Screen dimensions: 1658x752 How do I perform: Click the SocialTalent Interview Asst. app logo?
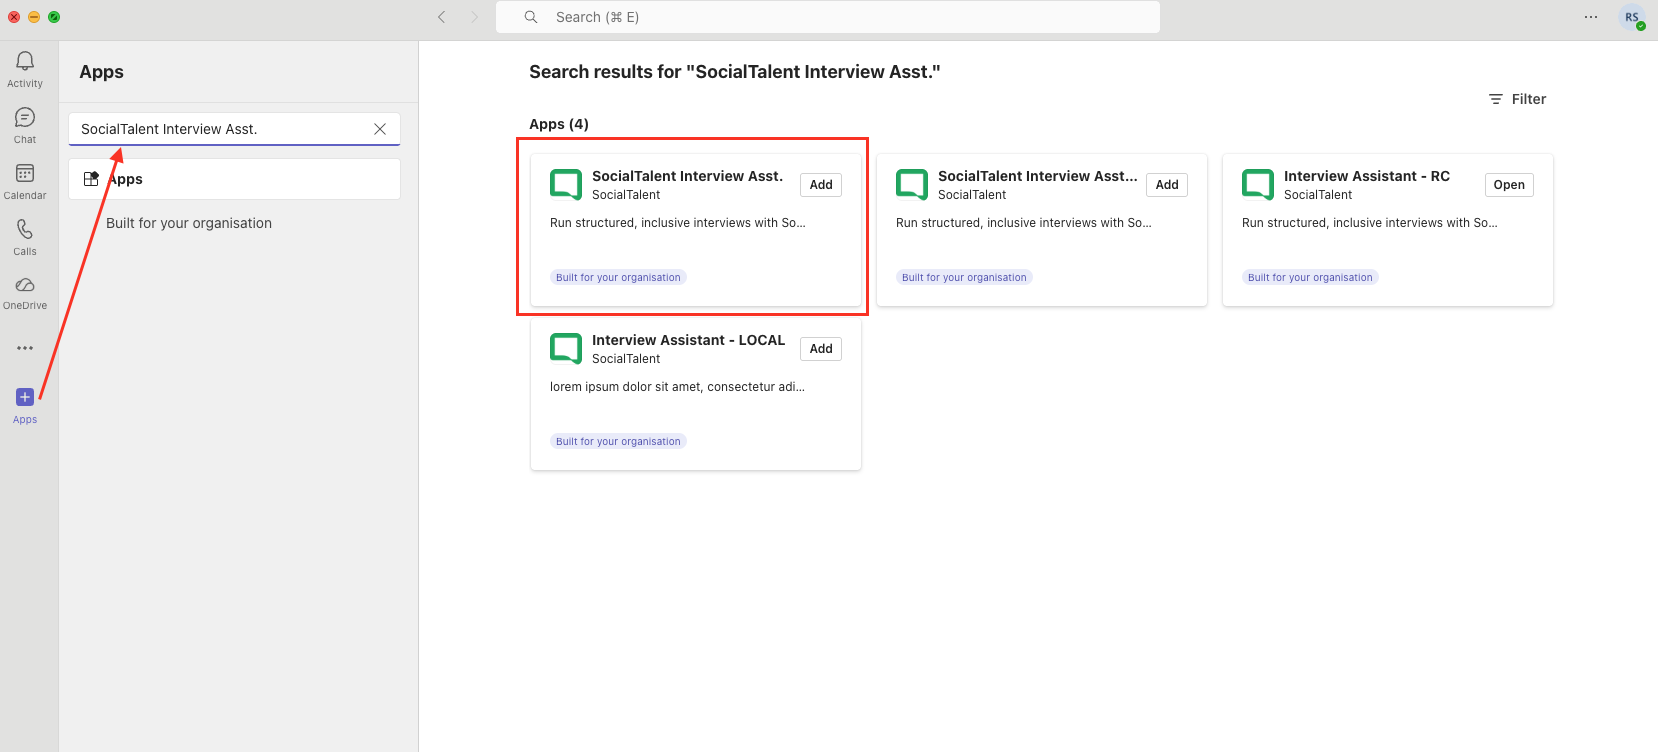point(566,184)
